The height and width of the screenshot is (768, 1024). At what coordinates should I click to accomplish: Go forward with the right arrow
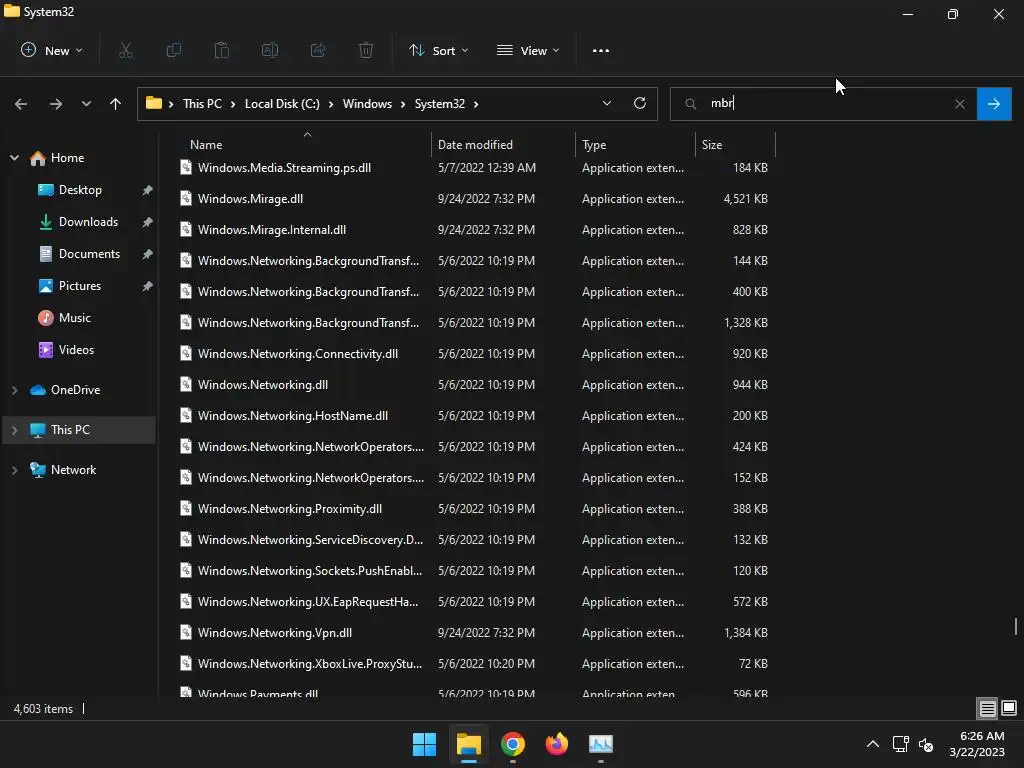[56, 104]
